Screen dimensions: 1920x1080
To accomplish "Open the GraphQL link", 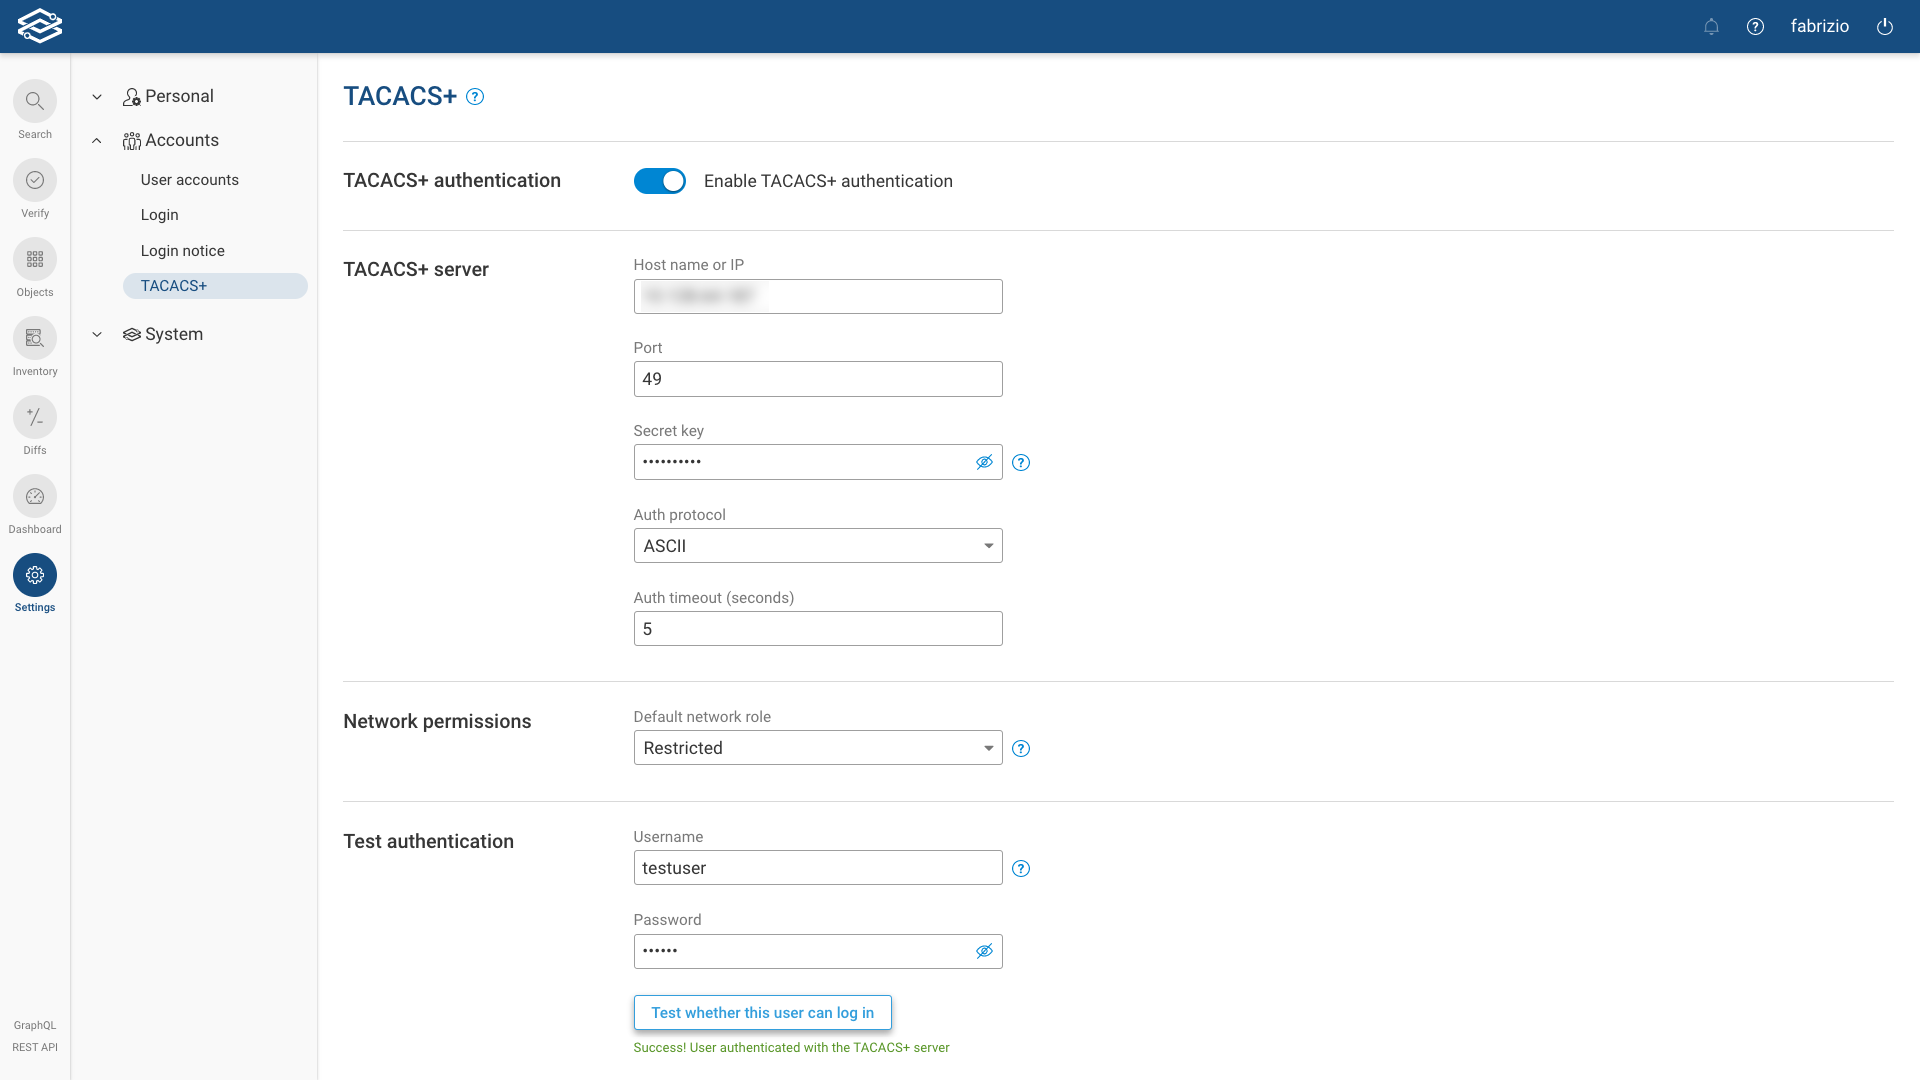I will coord(35,1025).
